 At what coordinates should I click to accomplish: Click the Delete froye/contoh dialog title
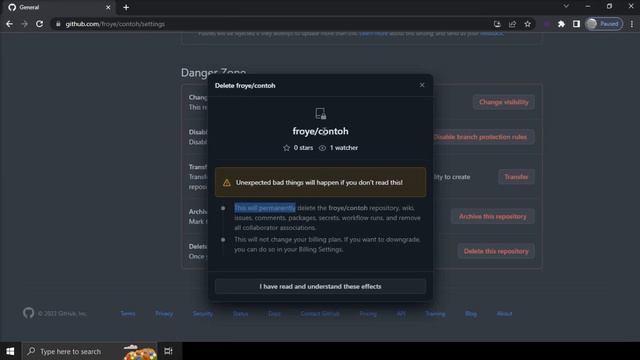245,86
